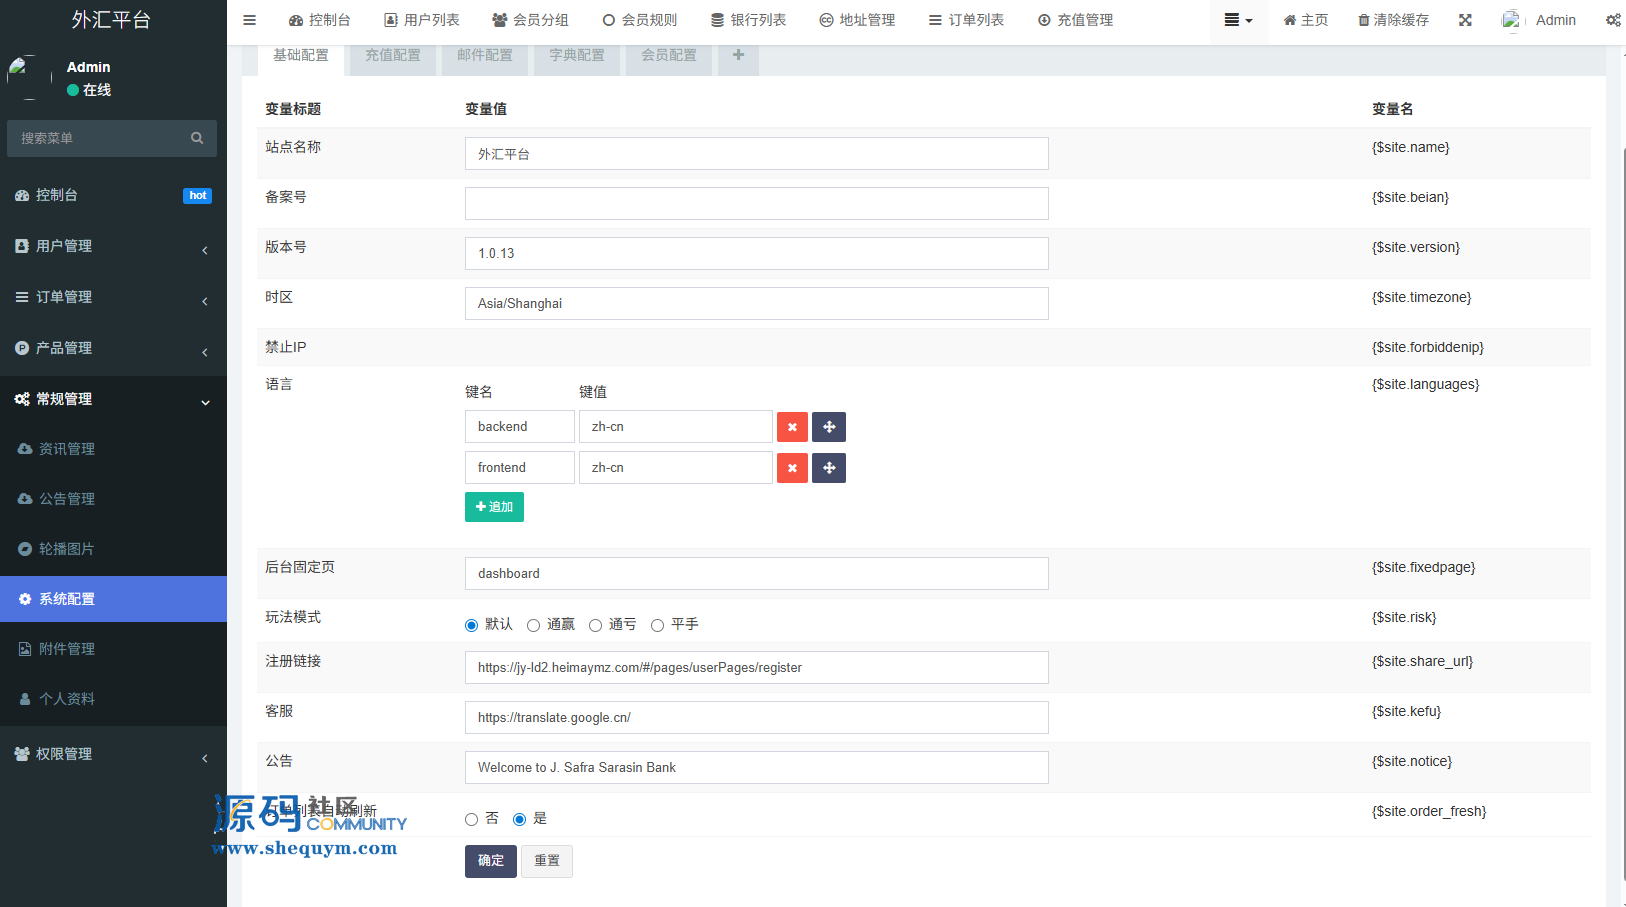Open settings gears icon at top right
1626x907 pixels.
[1612, 20]
